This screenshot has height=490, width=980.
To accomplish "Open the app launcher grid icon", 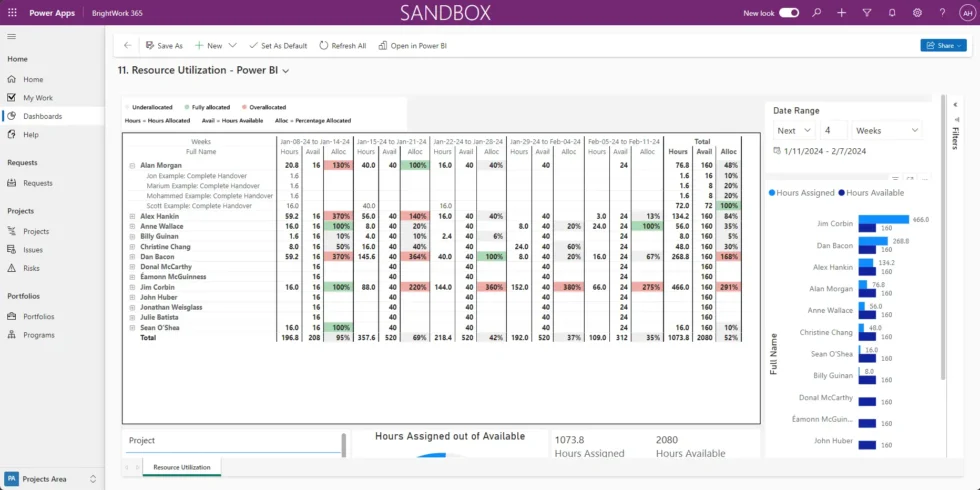I will [11, 12].
